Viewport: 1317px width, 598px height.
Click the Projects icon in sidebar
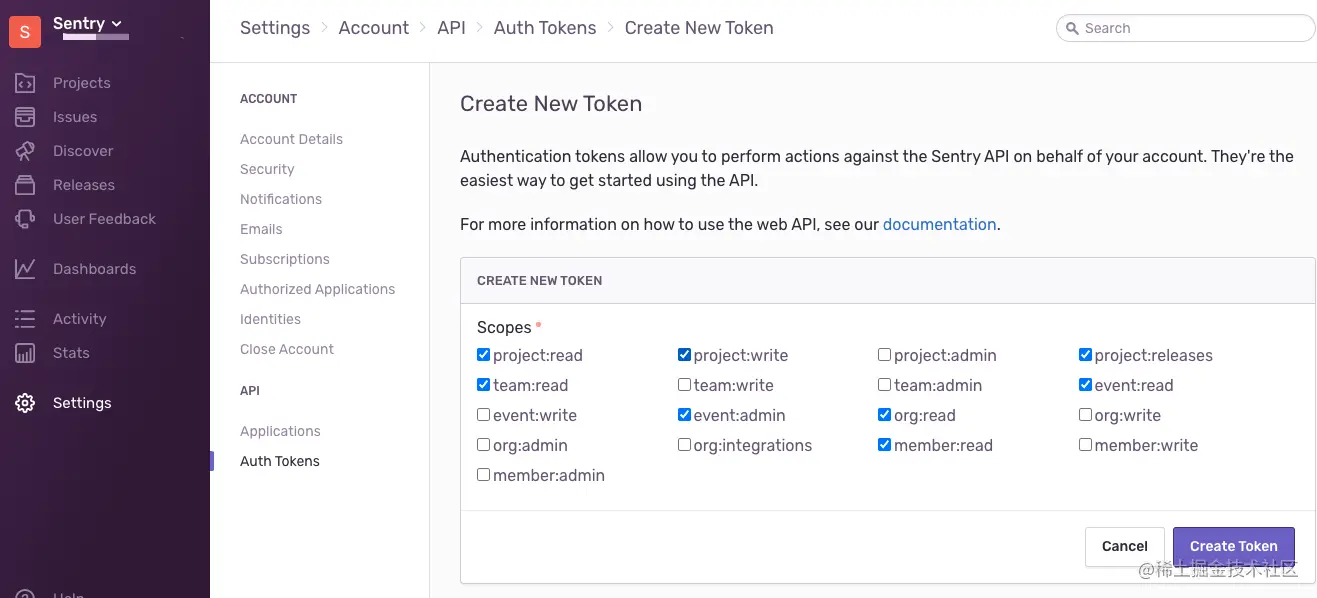click(25, 83)
